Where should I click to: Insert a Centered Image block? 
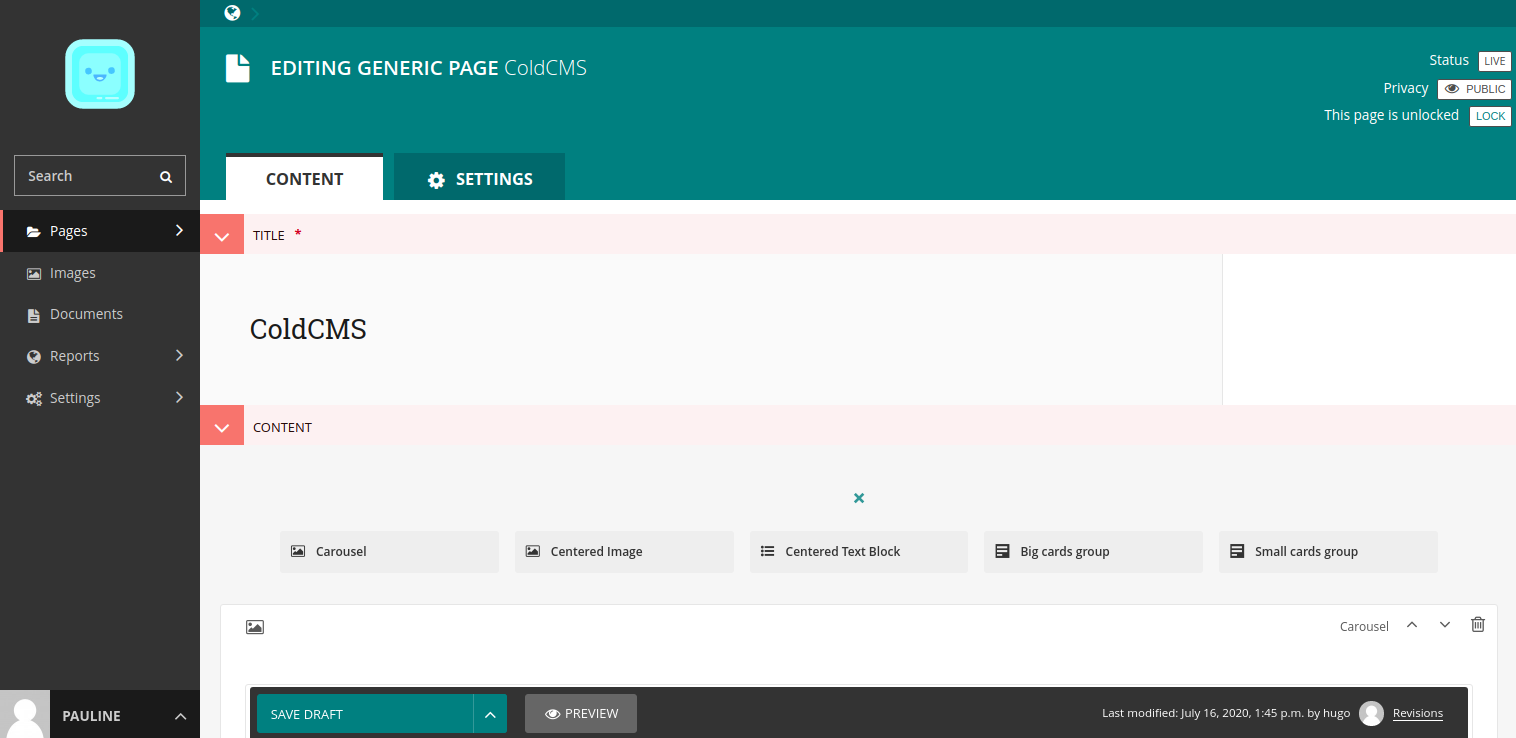pos(623,551)
